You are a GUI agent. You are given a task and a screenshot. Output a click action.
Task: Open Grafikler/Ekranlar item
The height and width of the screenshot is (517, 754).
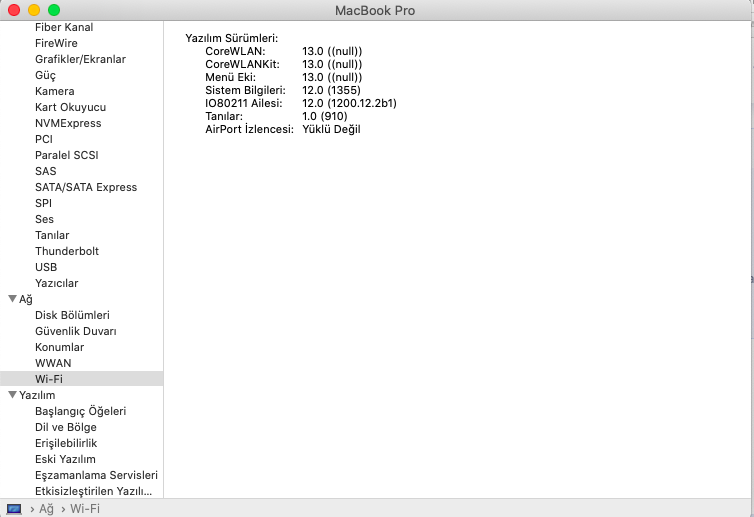(x=80, y=59)
